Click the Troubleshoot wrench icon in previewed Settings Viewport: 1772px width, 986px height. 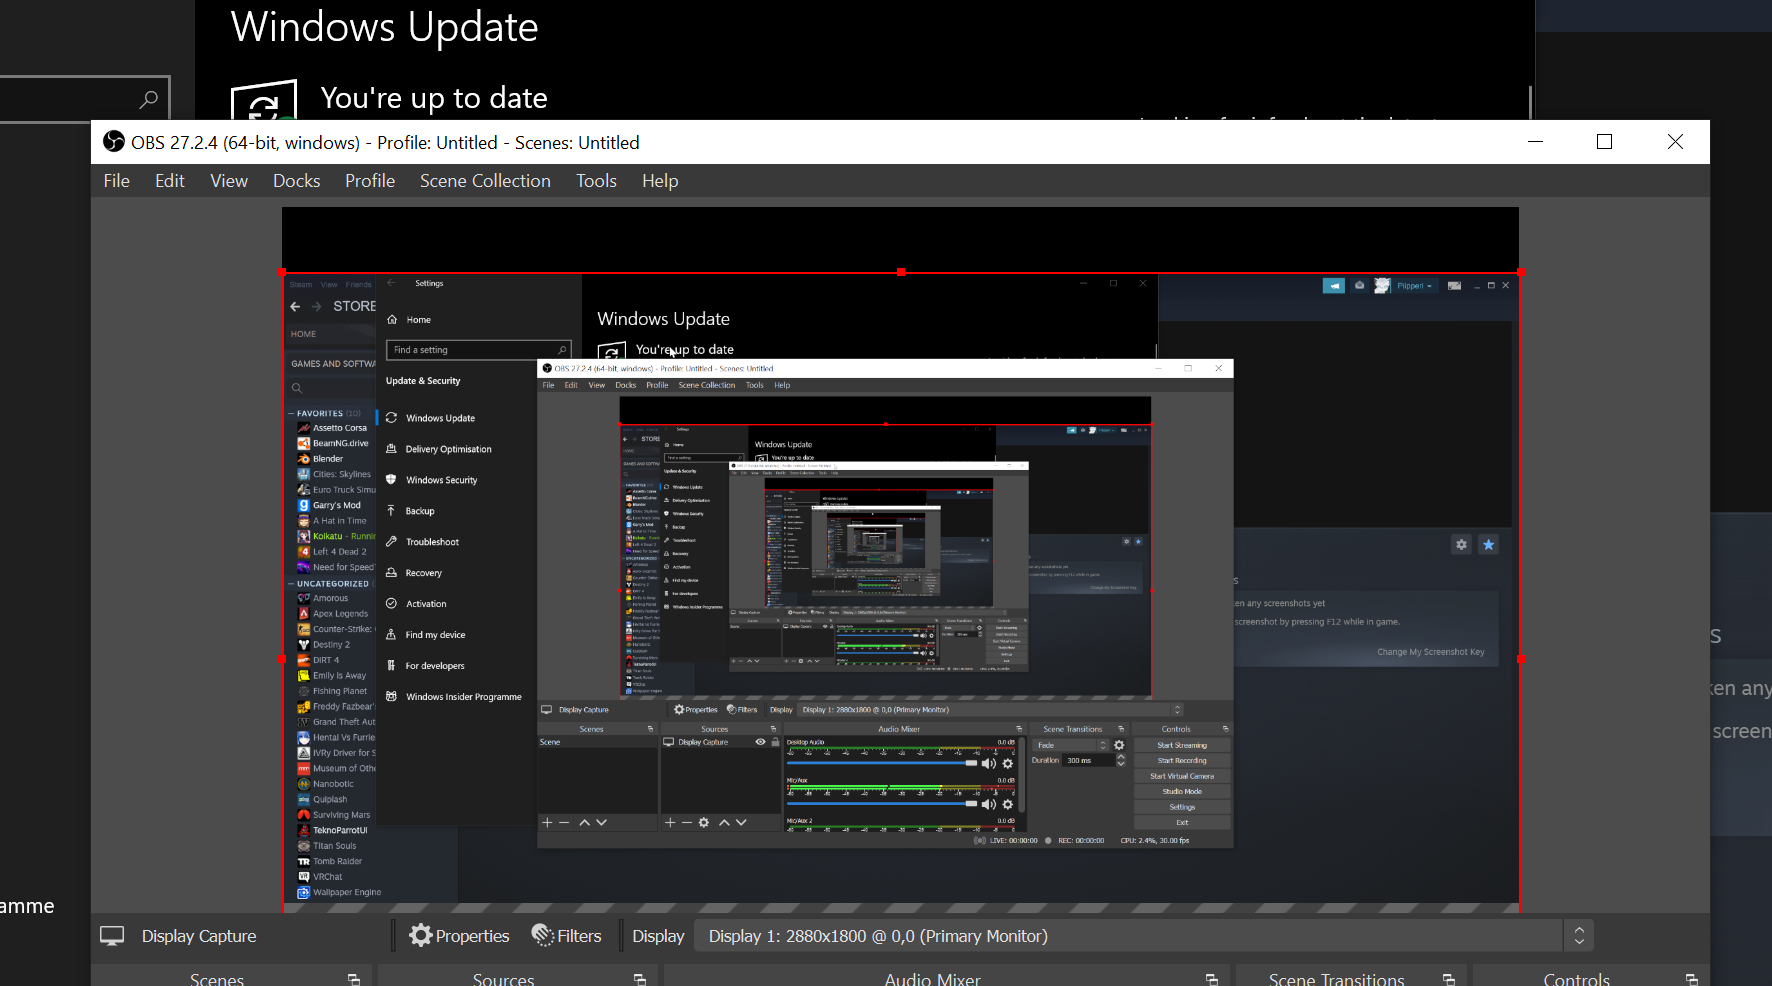(392, 541)
